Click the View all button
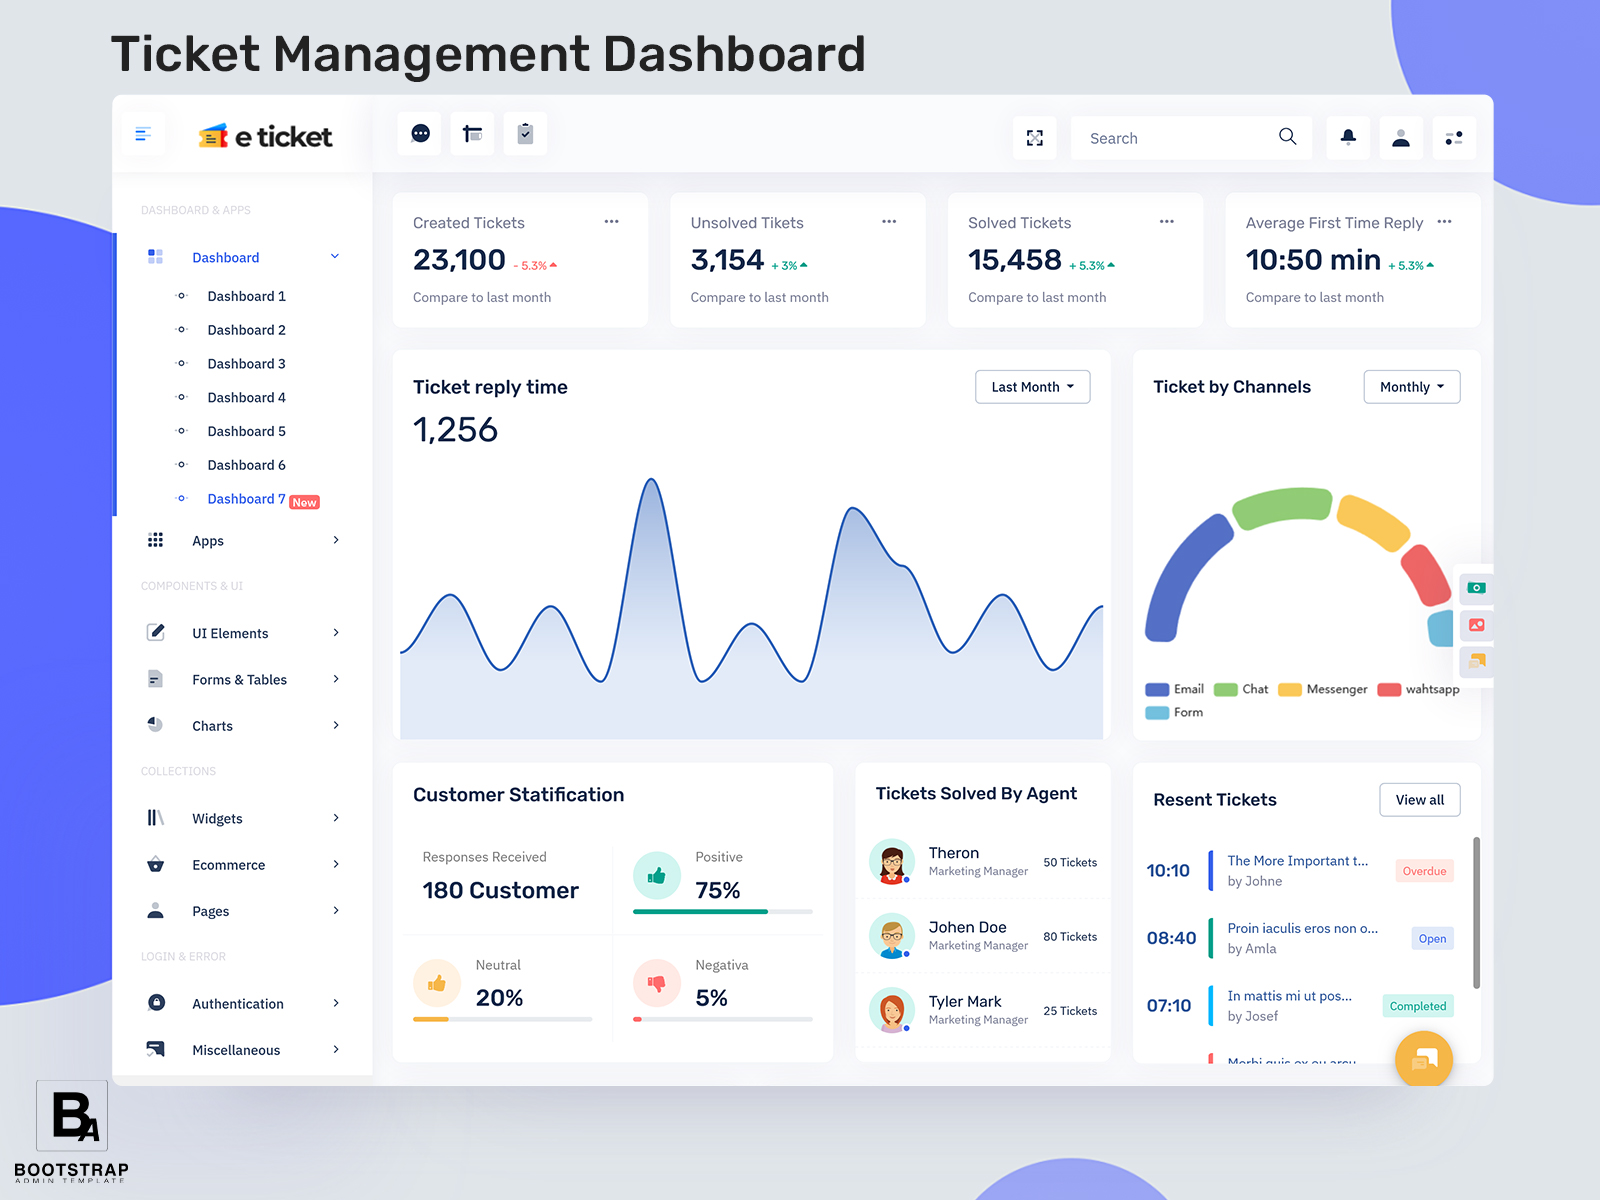The width and height of the screenshot is (1600, 1200). pyautogui.click(x=1420, y=800)
